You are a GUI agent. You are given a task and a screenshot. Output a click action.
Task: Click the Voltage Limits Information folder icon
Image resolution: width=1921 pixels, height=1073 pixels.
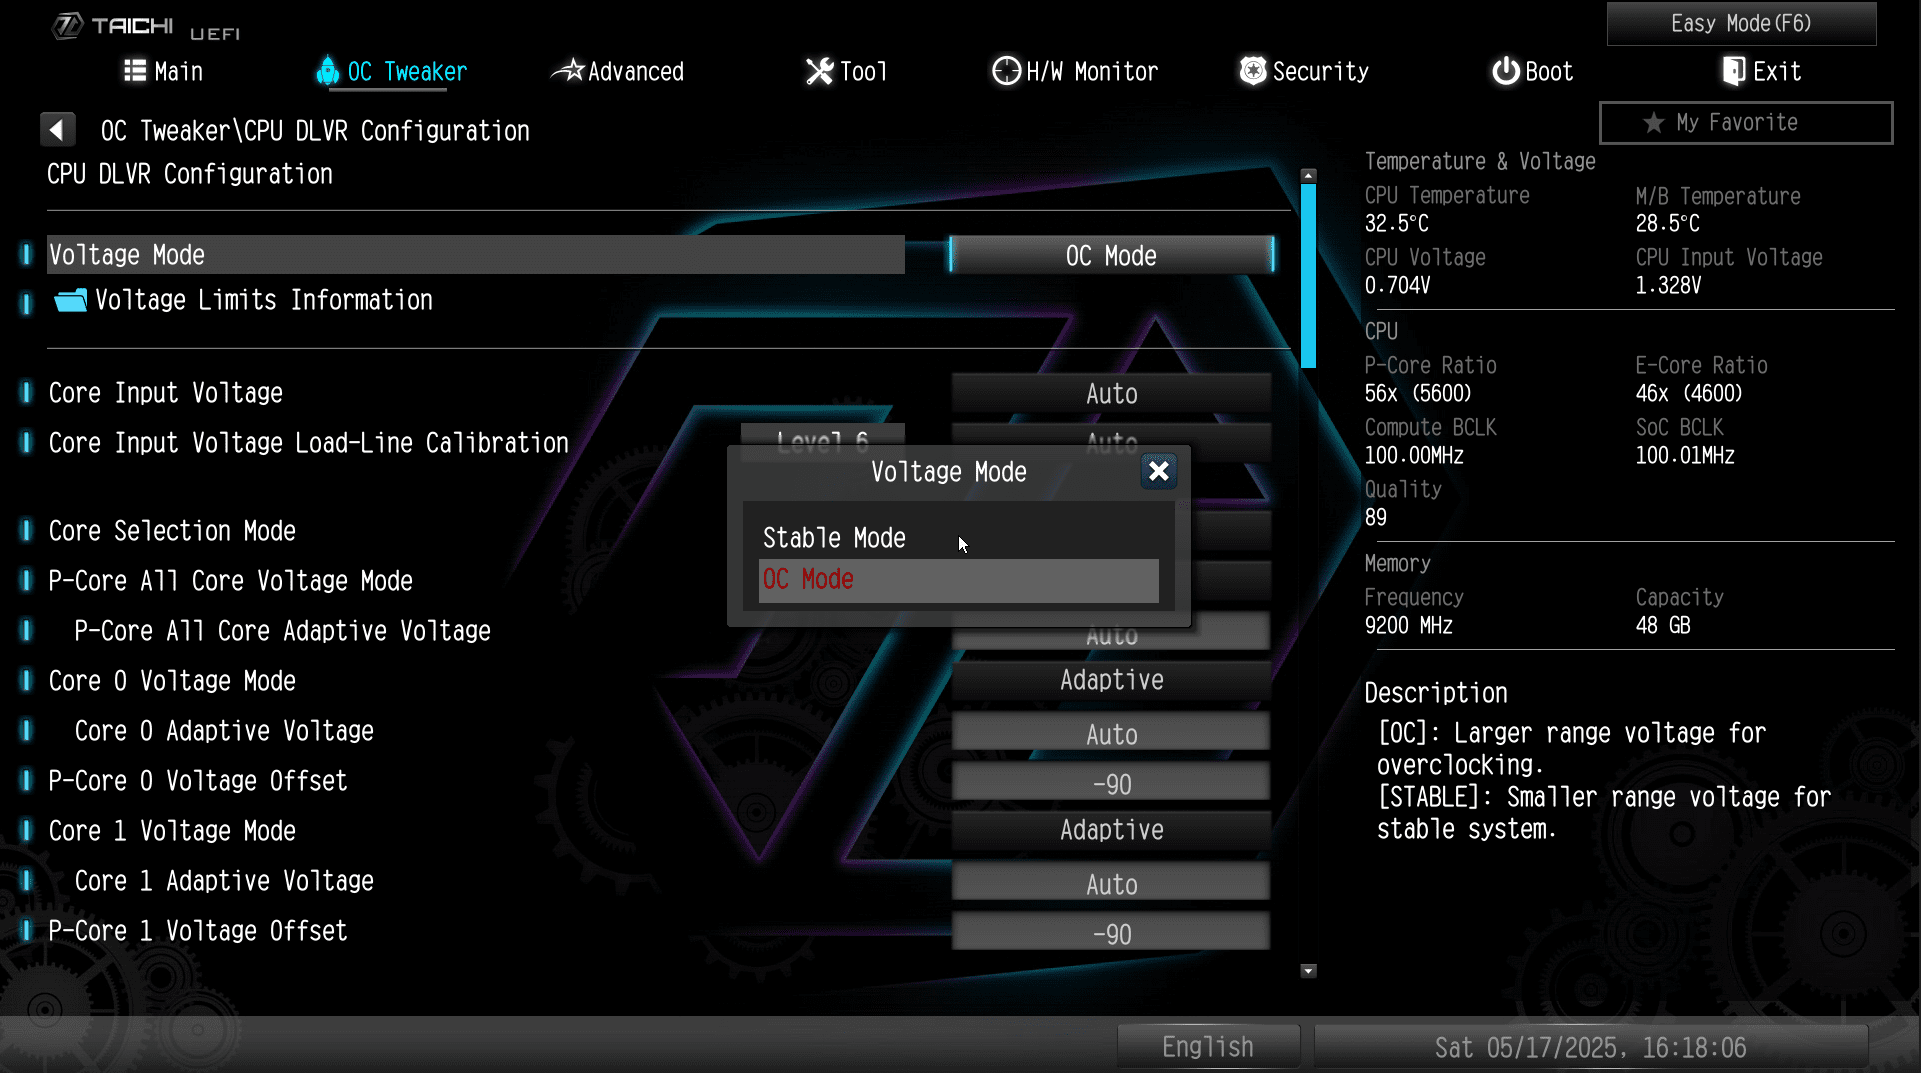71,300
